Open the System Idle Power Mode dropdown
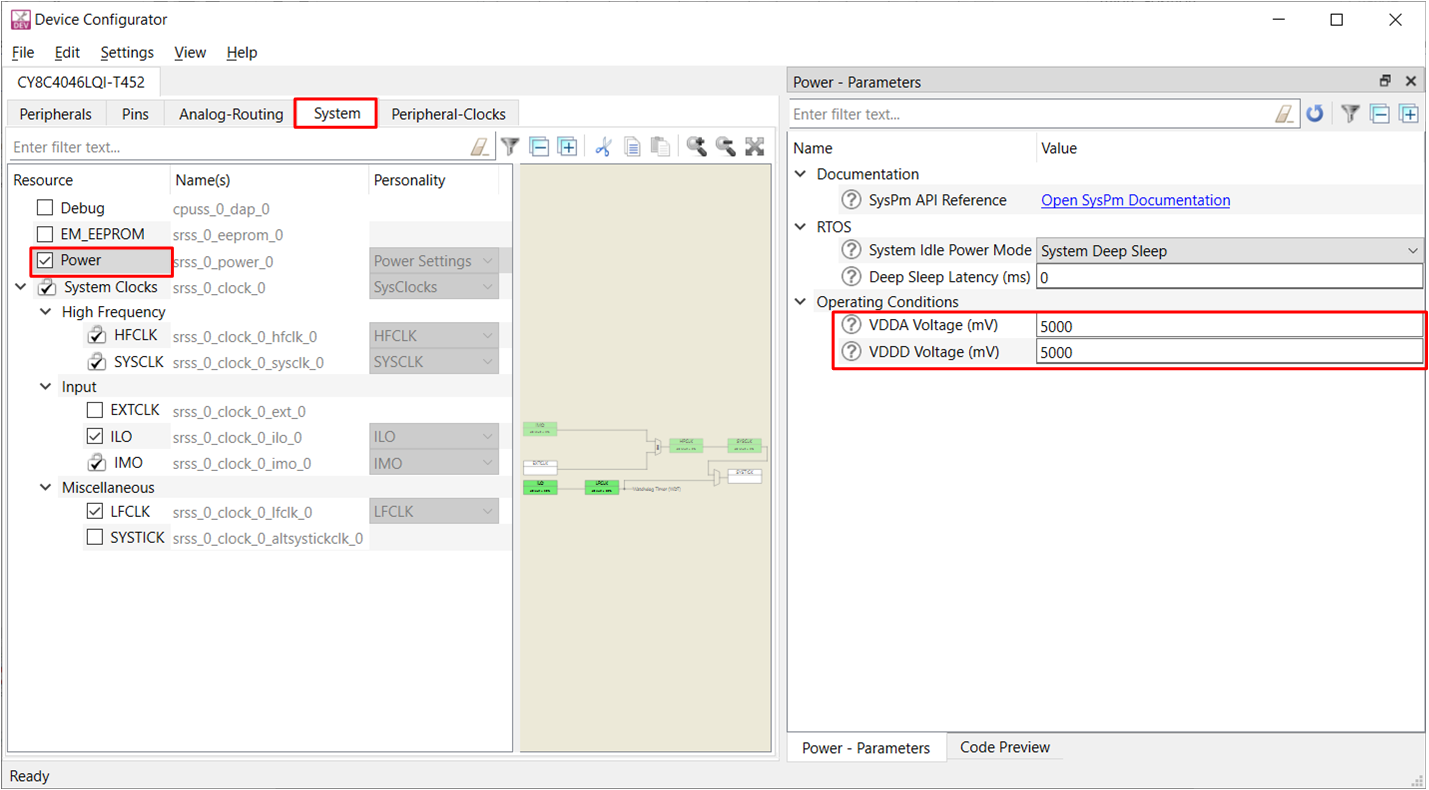This screenshot has width=1429, height=790. click(1229, 251)
